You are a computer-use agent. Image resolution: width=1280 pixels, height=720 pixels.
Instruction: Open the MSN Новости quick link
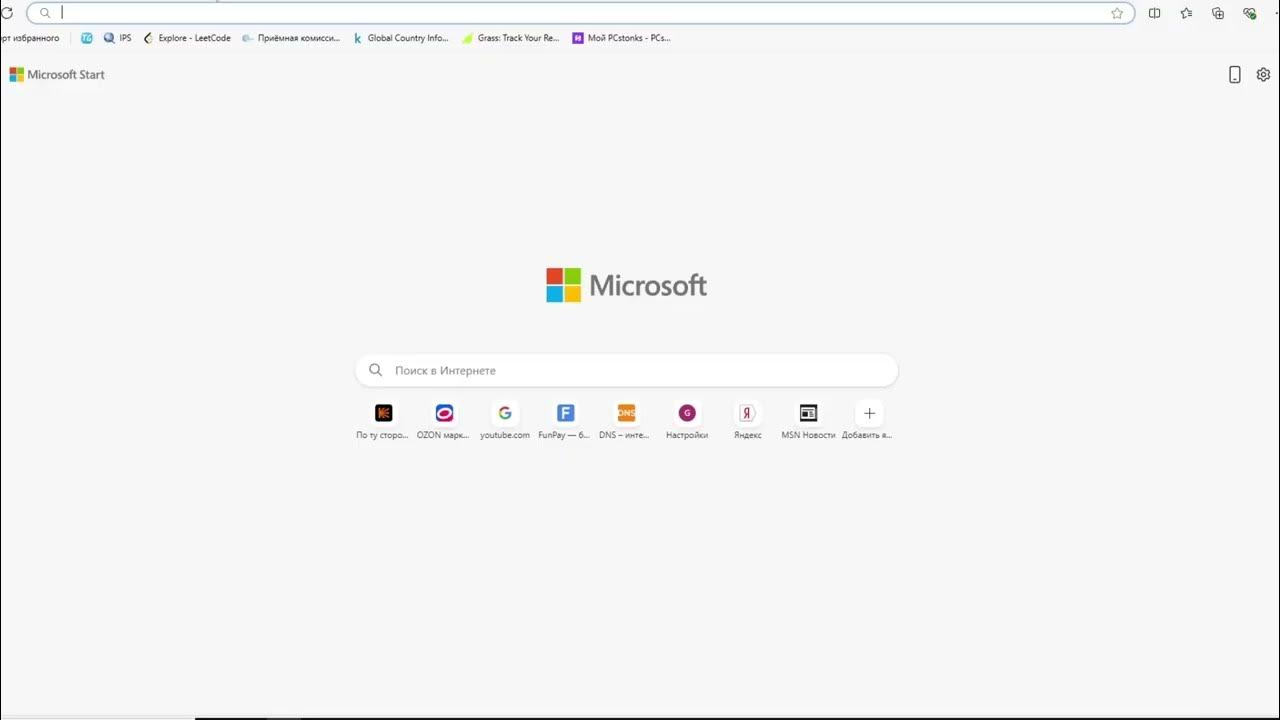(x=808, y=421)
